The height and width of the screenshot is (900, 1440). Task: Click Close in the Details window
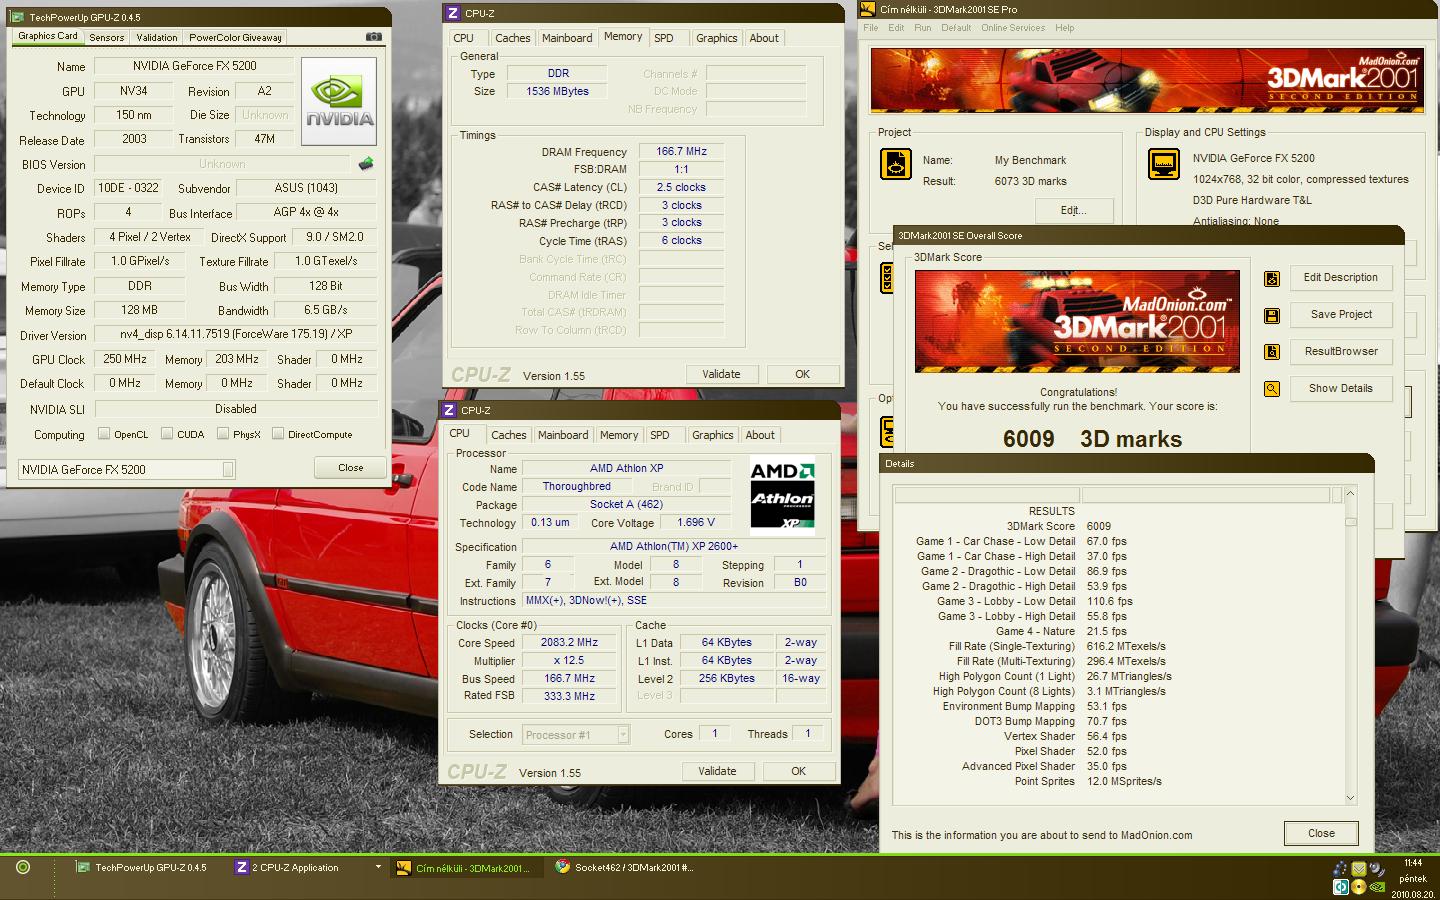click(x=1321, y=833)
